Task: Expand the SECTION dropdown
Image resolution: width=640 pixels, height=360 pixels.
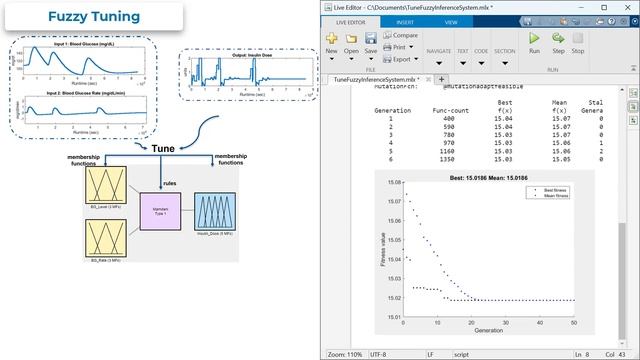Action: [505, 63]
